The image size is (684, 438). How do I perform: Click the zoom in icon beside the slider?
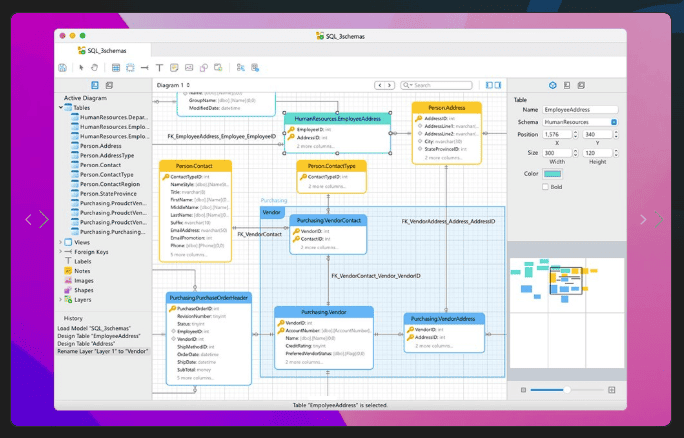(612, 390)
